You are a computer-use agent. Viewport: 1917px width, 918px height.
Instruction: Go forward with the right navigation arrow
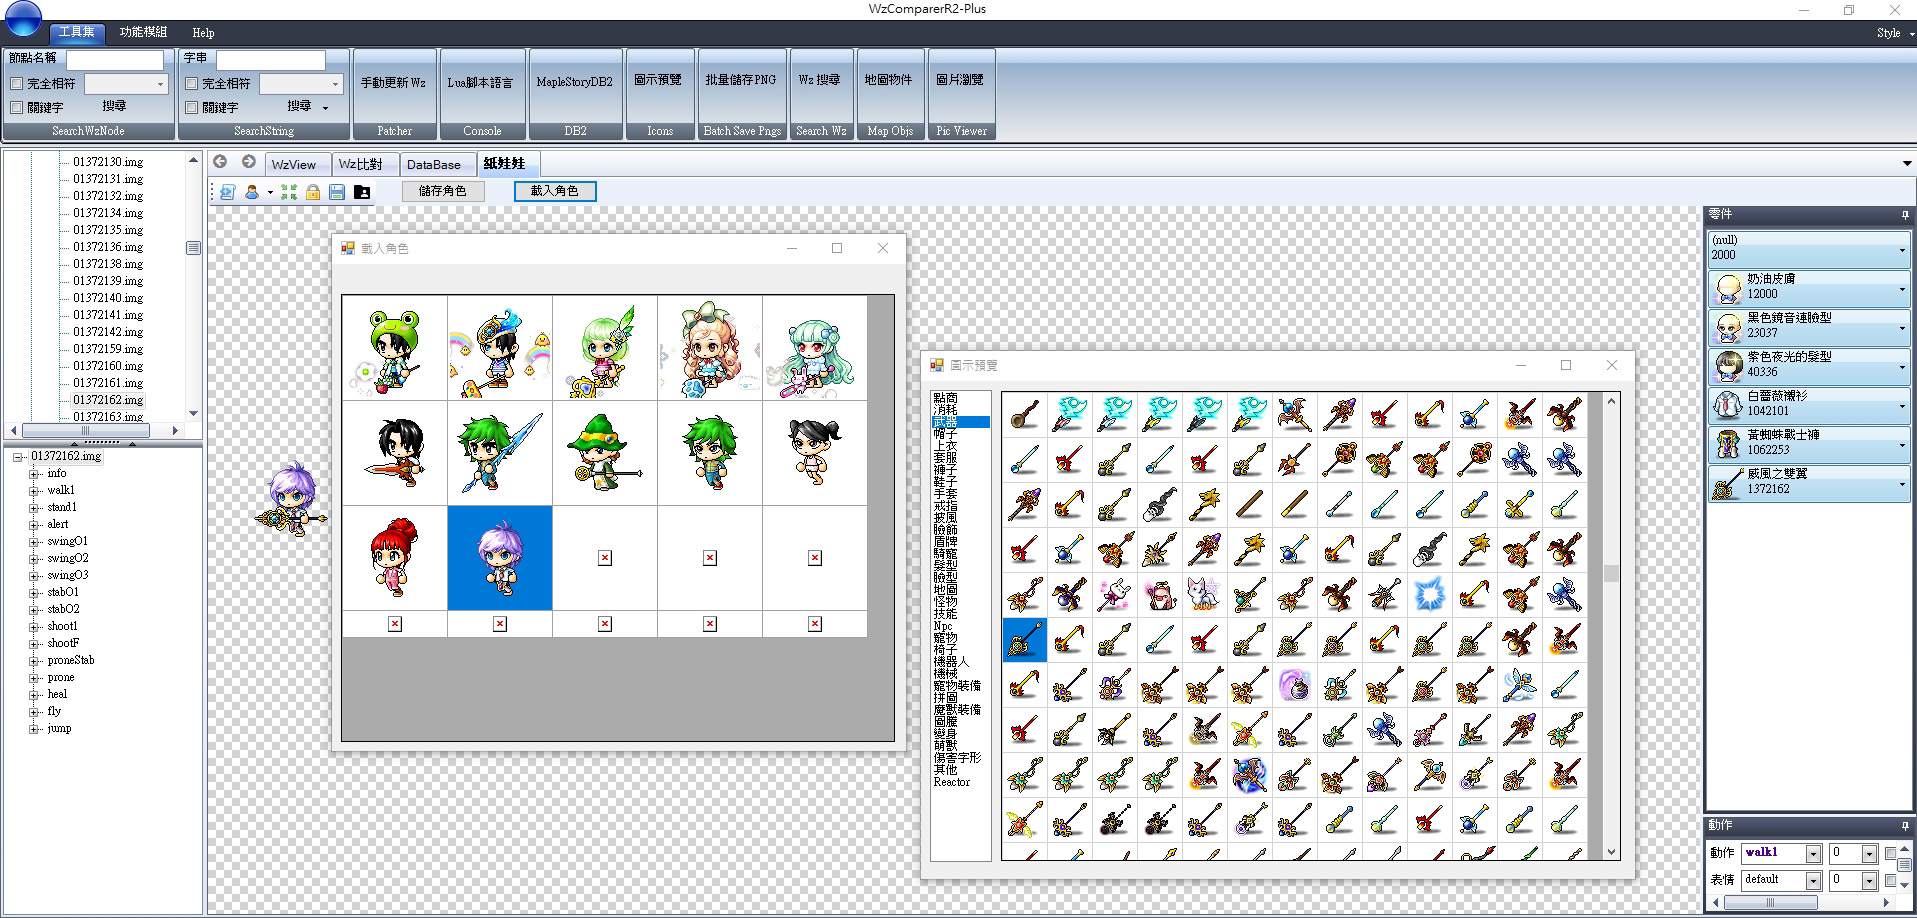[x=248, y=162]
